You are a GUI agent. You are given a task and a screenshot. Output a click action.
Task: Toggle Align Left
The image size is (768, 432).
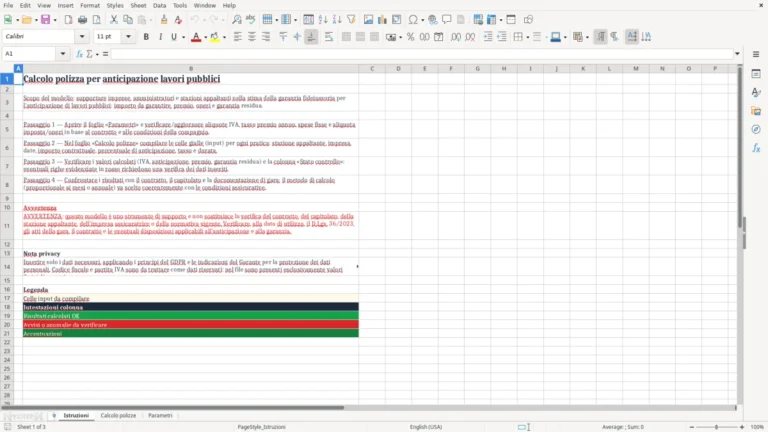tap(238, 37)
